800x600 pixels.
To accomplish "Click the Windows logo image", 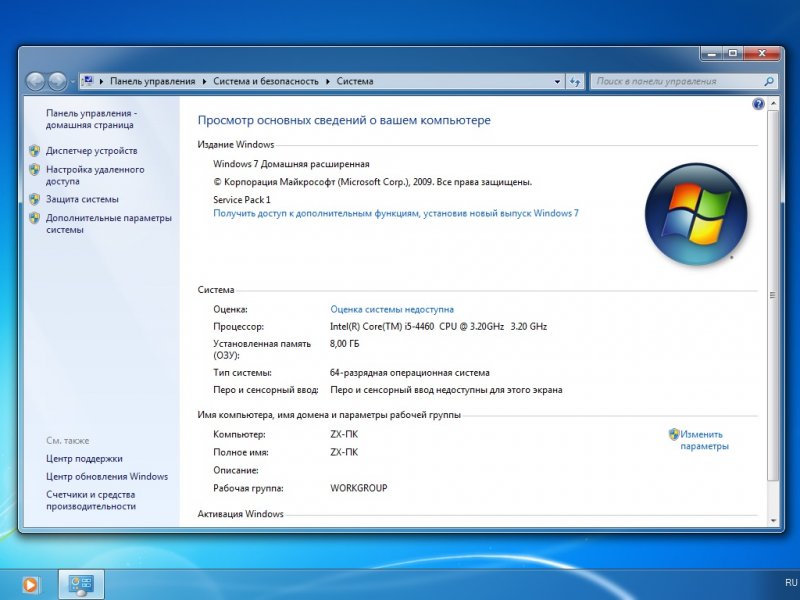I will pyautogui.click(x=696, y=214).
